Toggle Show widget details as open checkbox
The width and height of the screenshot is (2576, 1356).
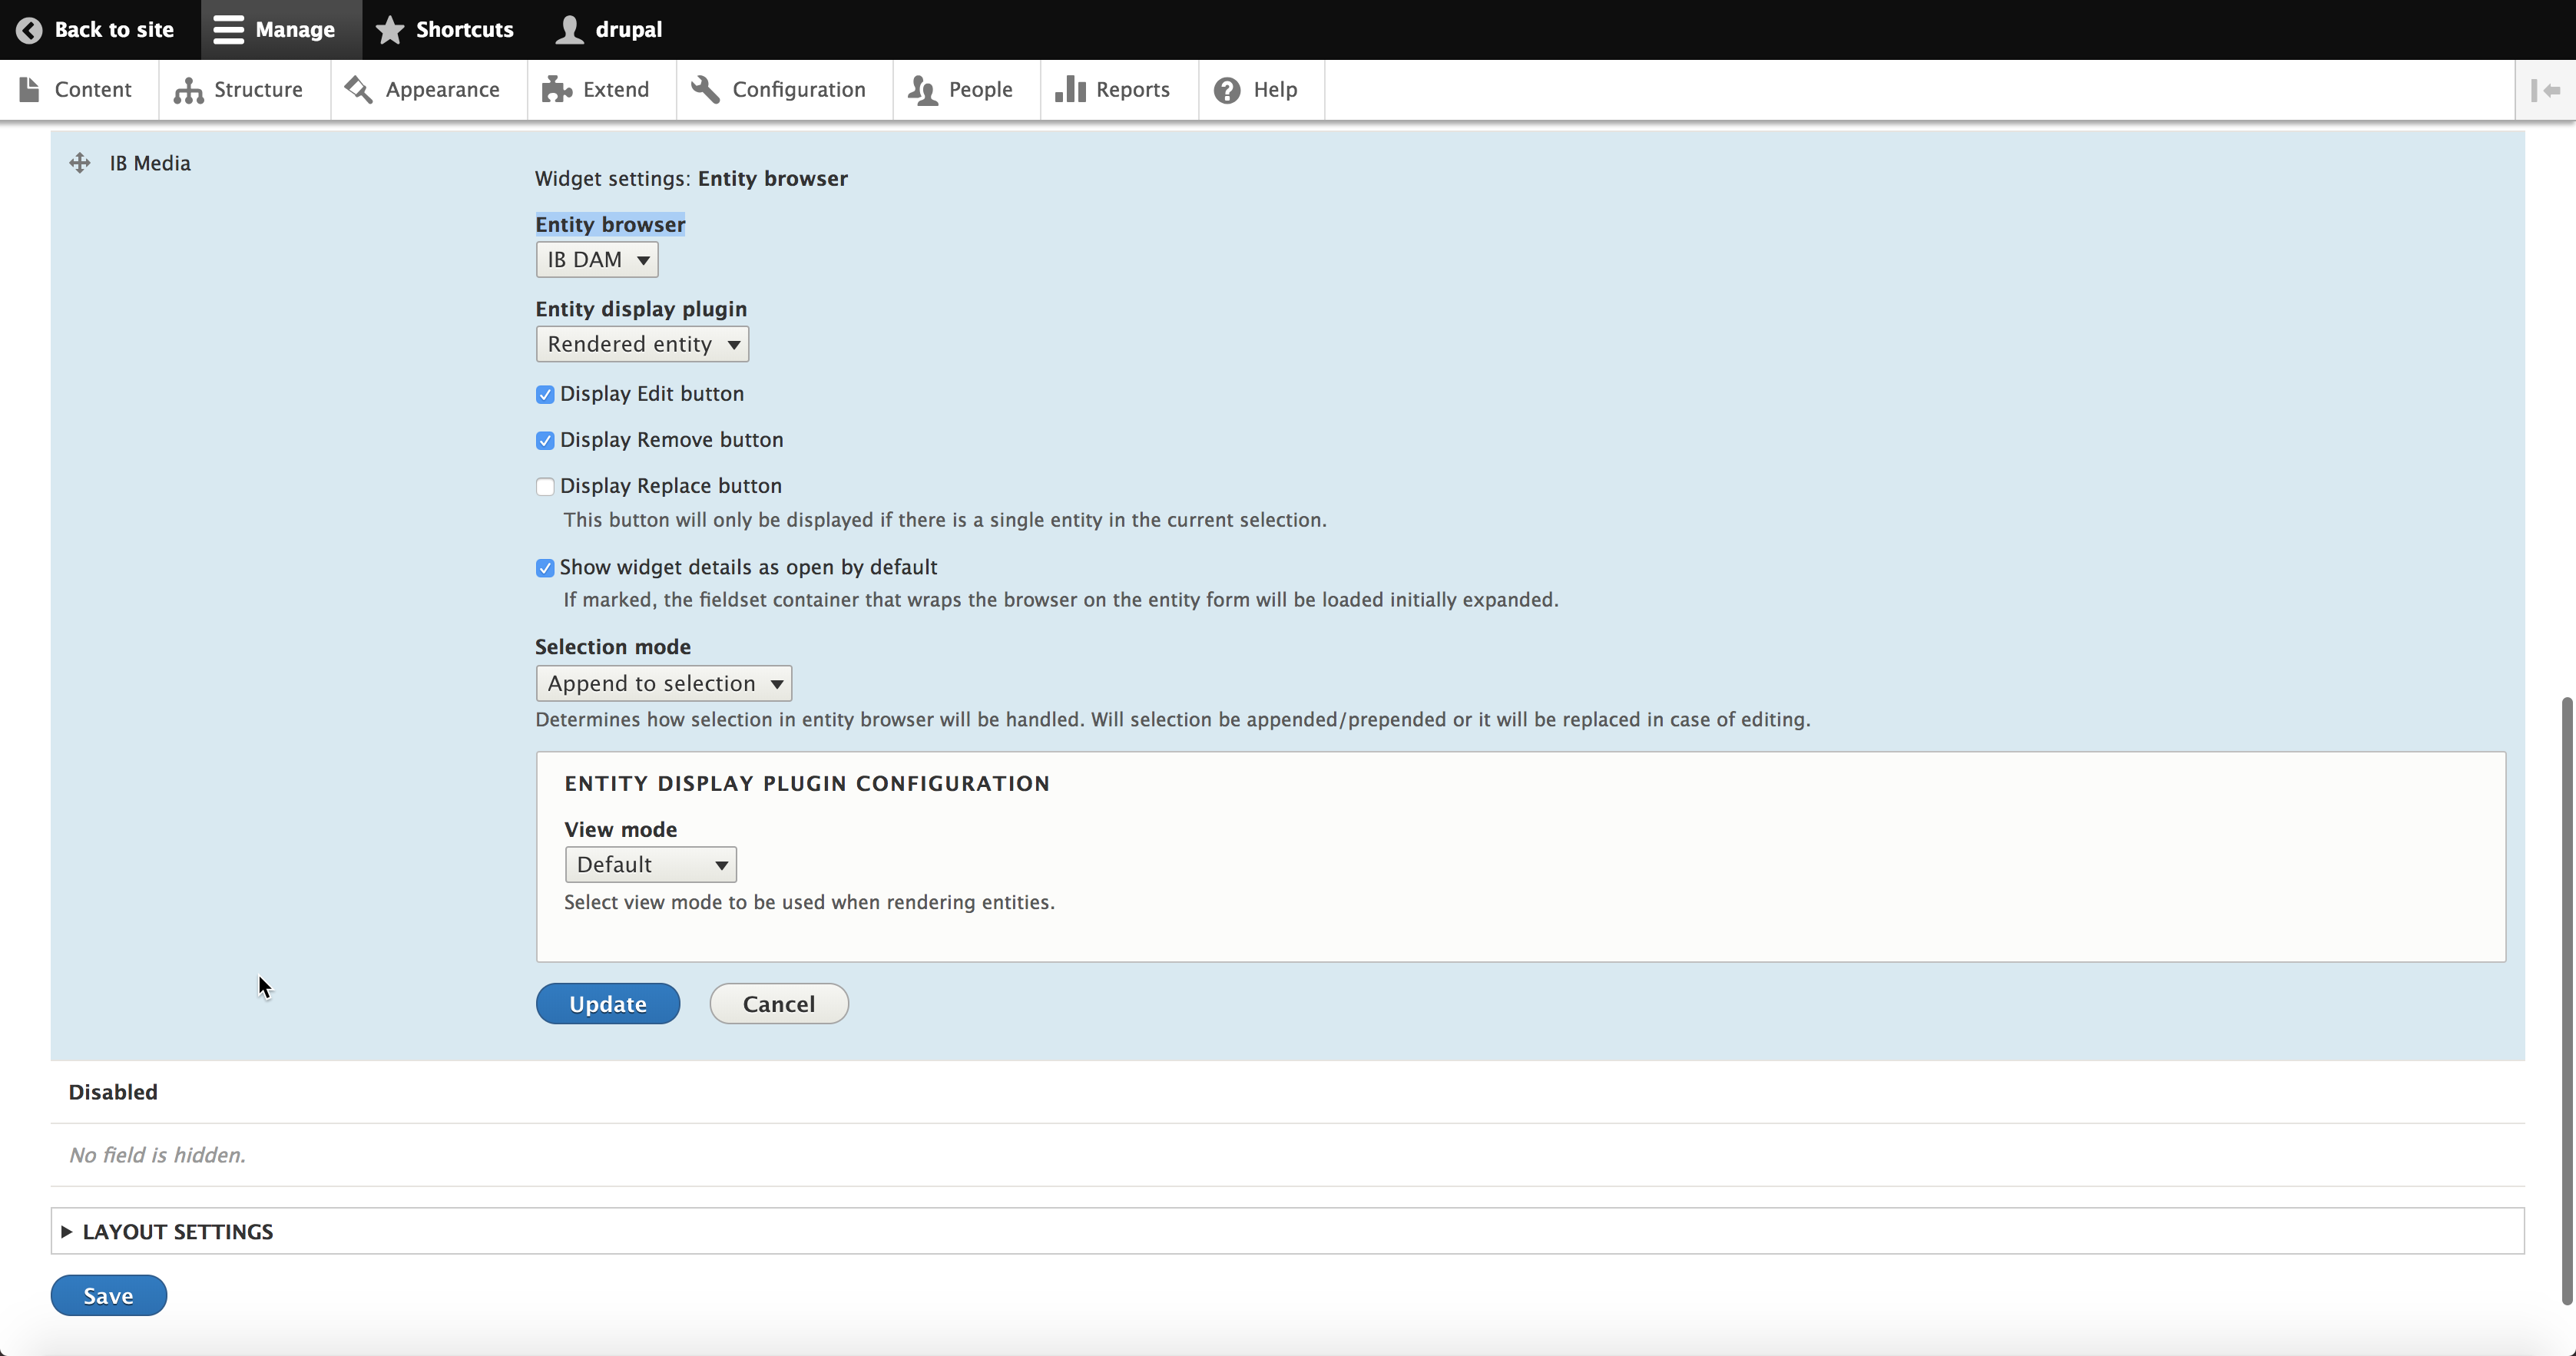[x=545, y=568]
